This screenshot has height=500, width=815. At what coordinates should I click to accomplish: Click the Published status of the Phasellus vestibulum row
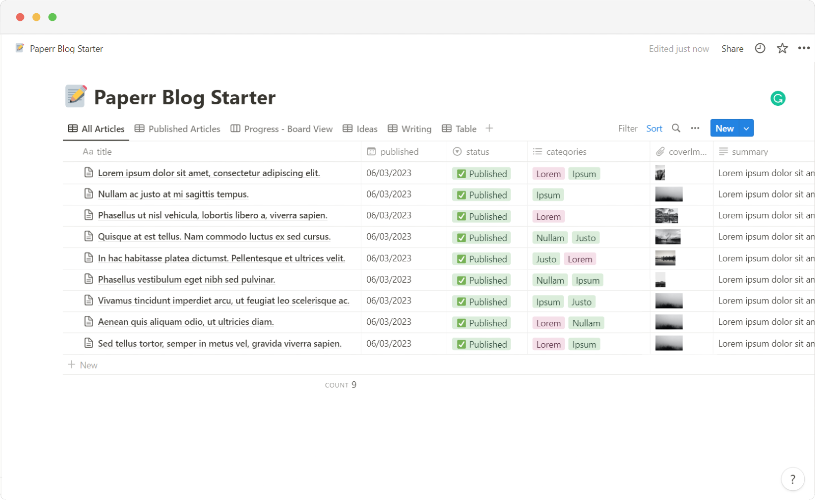pyautogui.click(x=481, y=280)
